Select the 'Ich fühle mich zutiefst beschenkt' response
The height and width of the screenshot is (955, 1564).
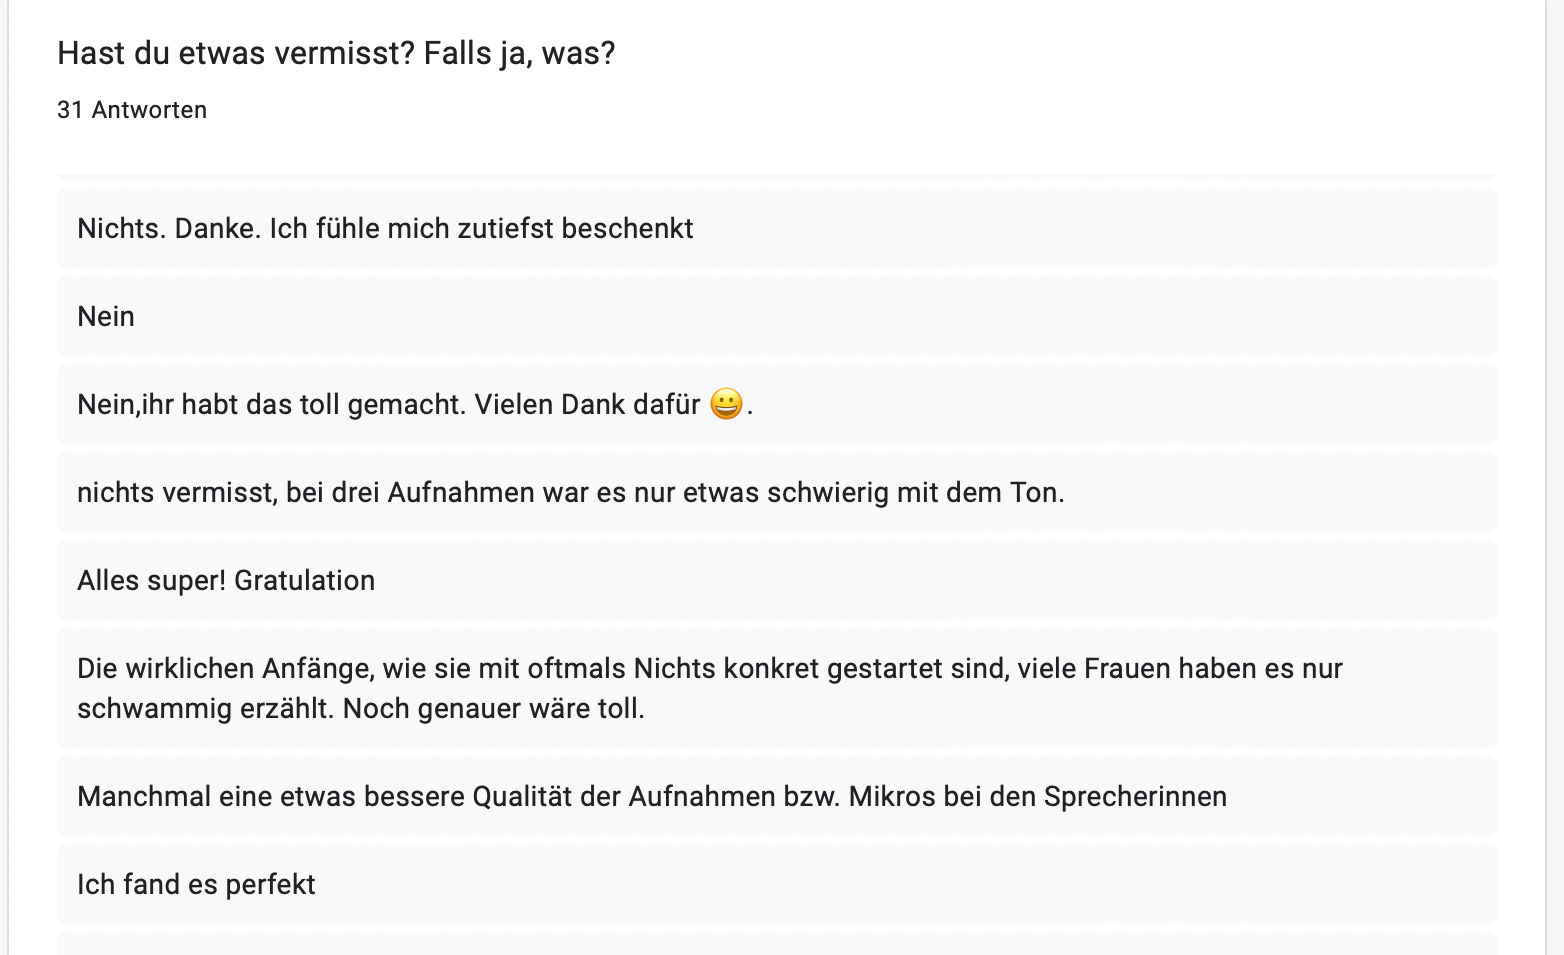pos(385,229)
